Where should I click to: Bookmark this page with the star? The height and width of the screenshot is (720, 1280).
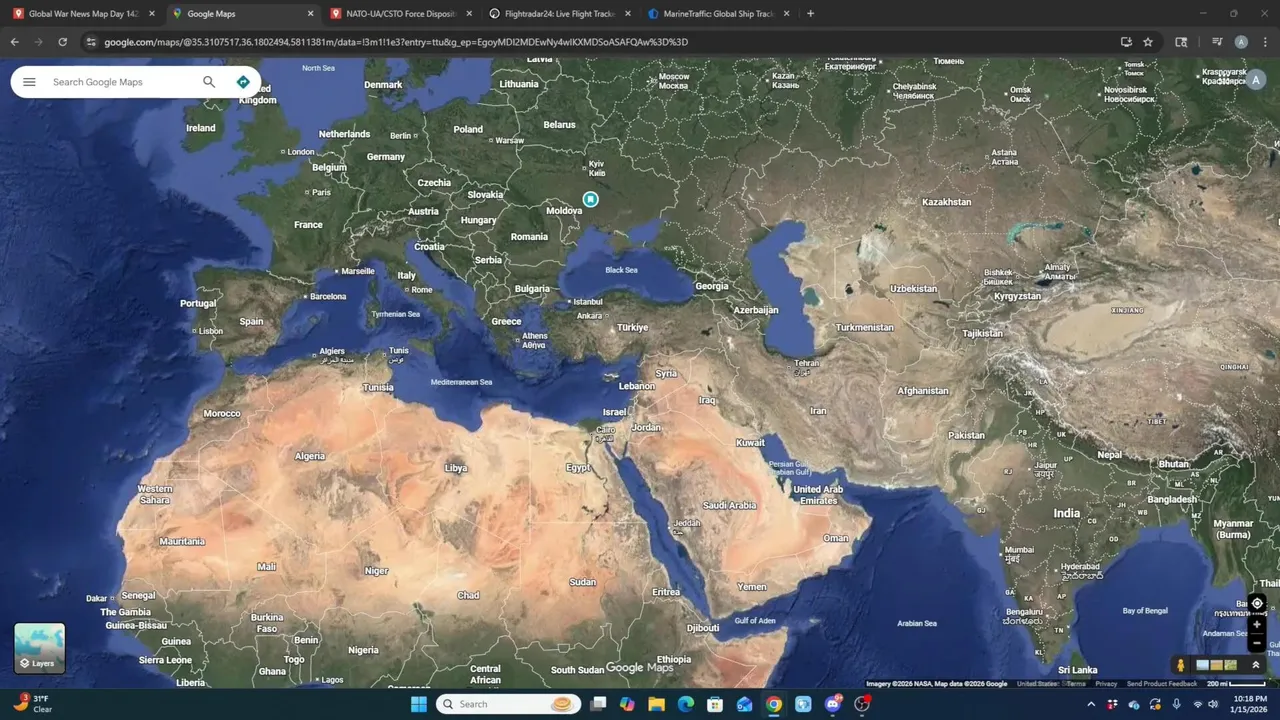(x=1148, y=42)
